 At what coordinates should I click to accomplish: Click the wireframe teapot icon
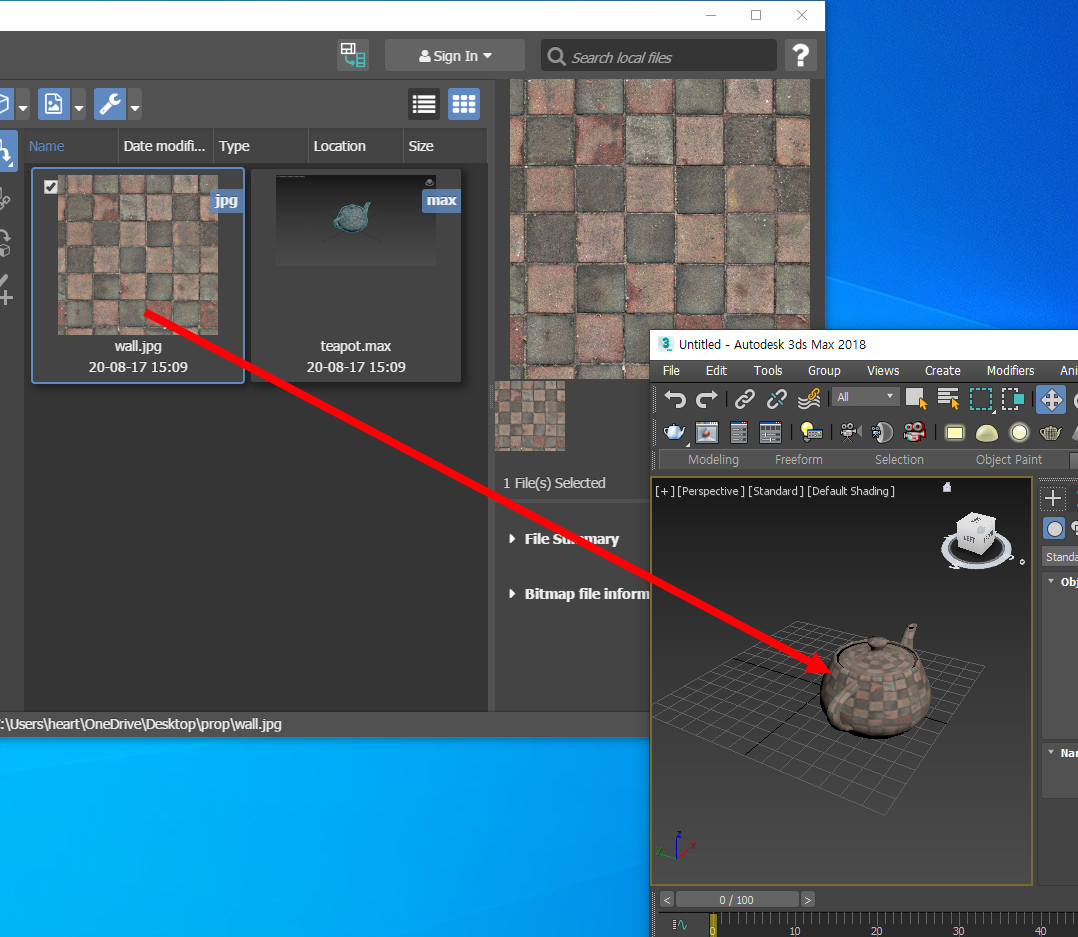[1050, 432]
